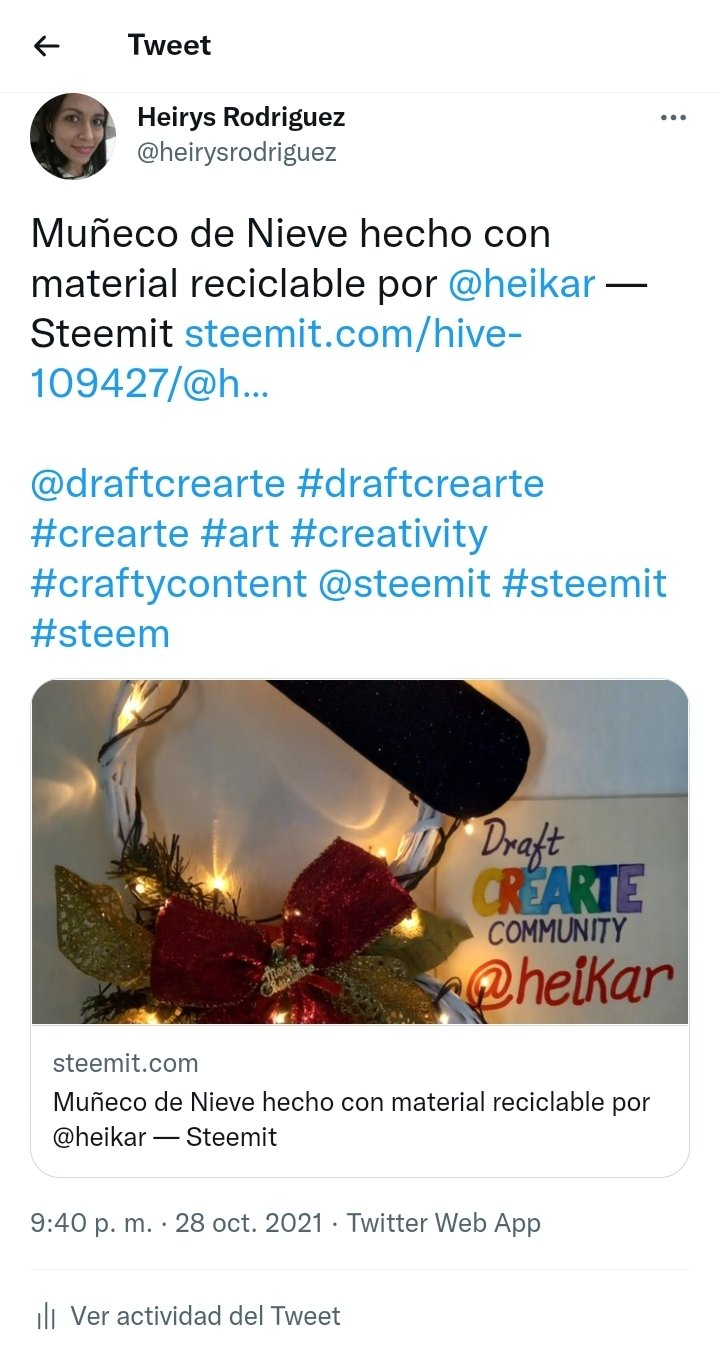Viewport: 719px width, 1361px height.
Task: Open the @steemit mention
Action: coord(404,584)
